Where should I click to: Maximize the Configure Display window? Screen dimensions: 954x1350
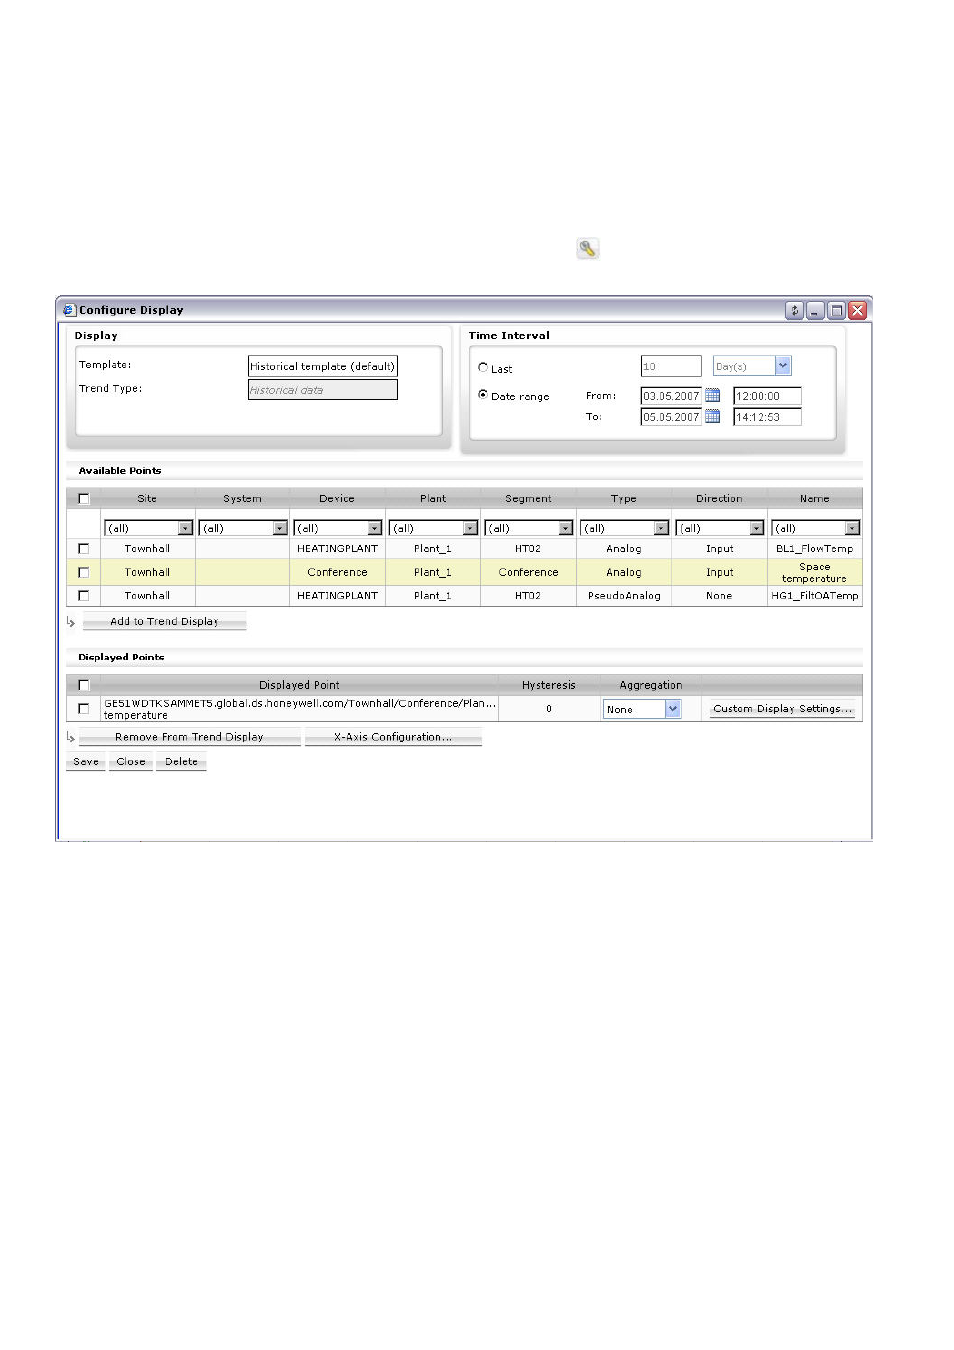(836, 310)
